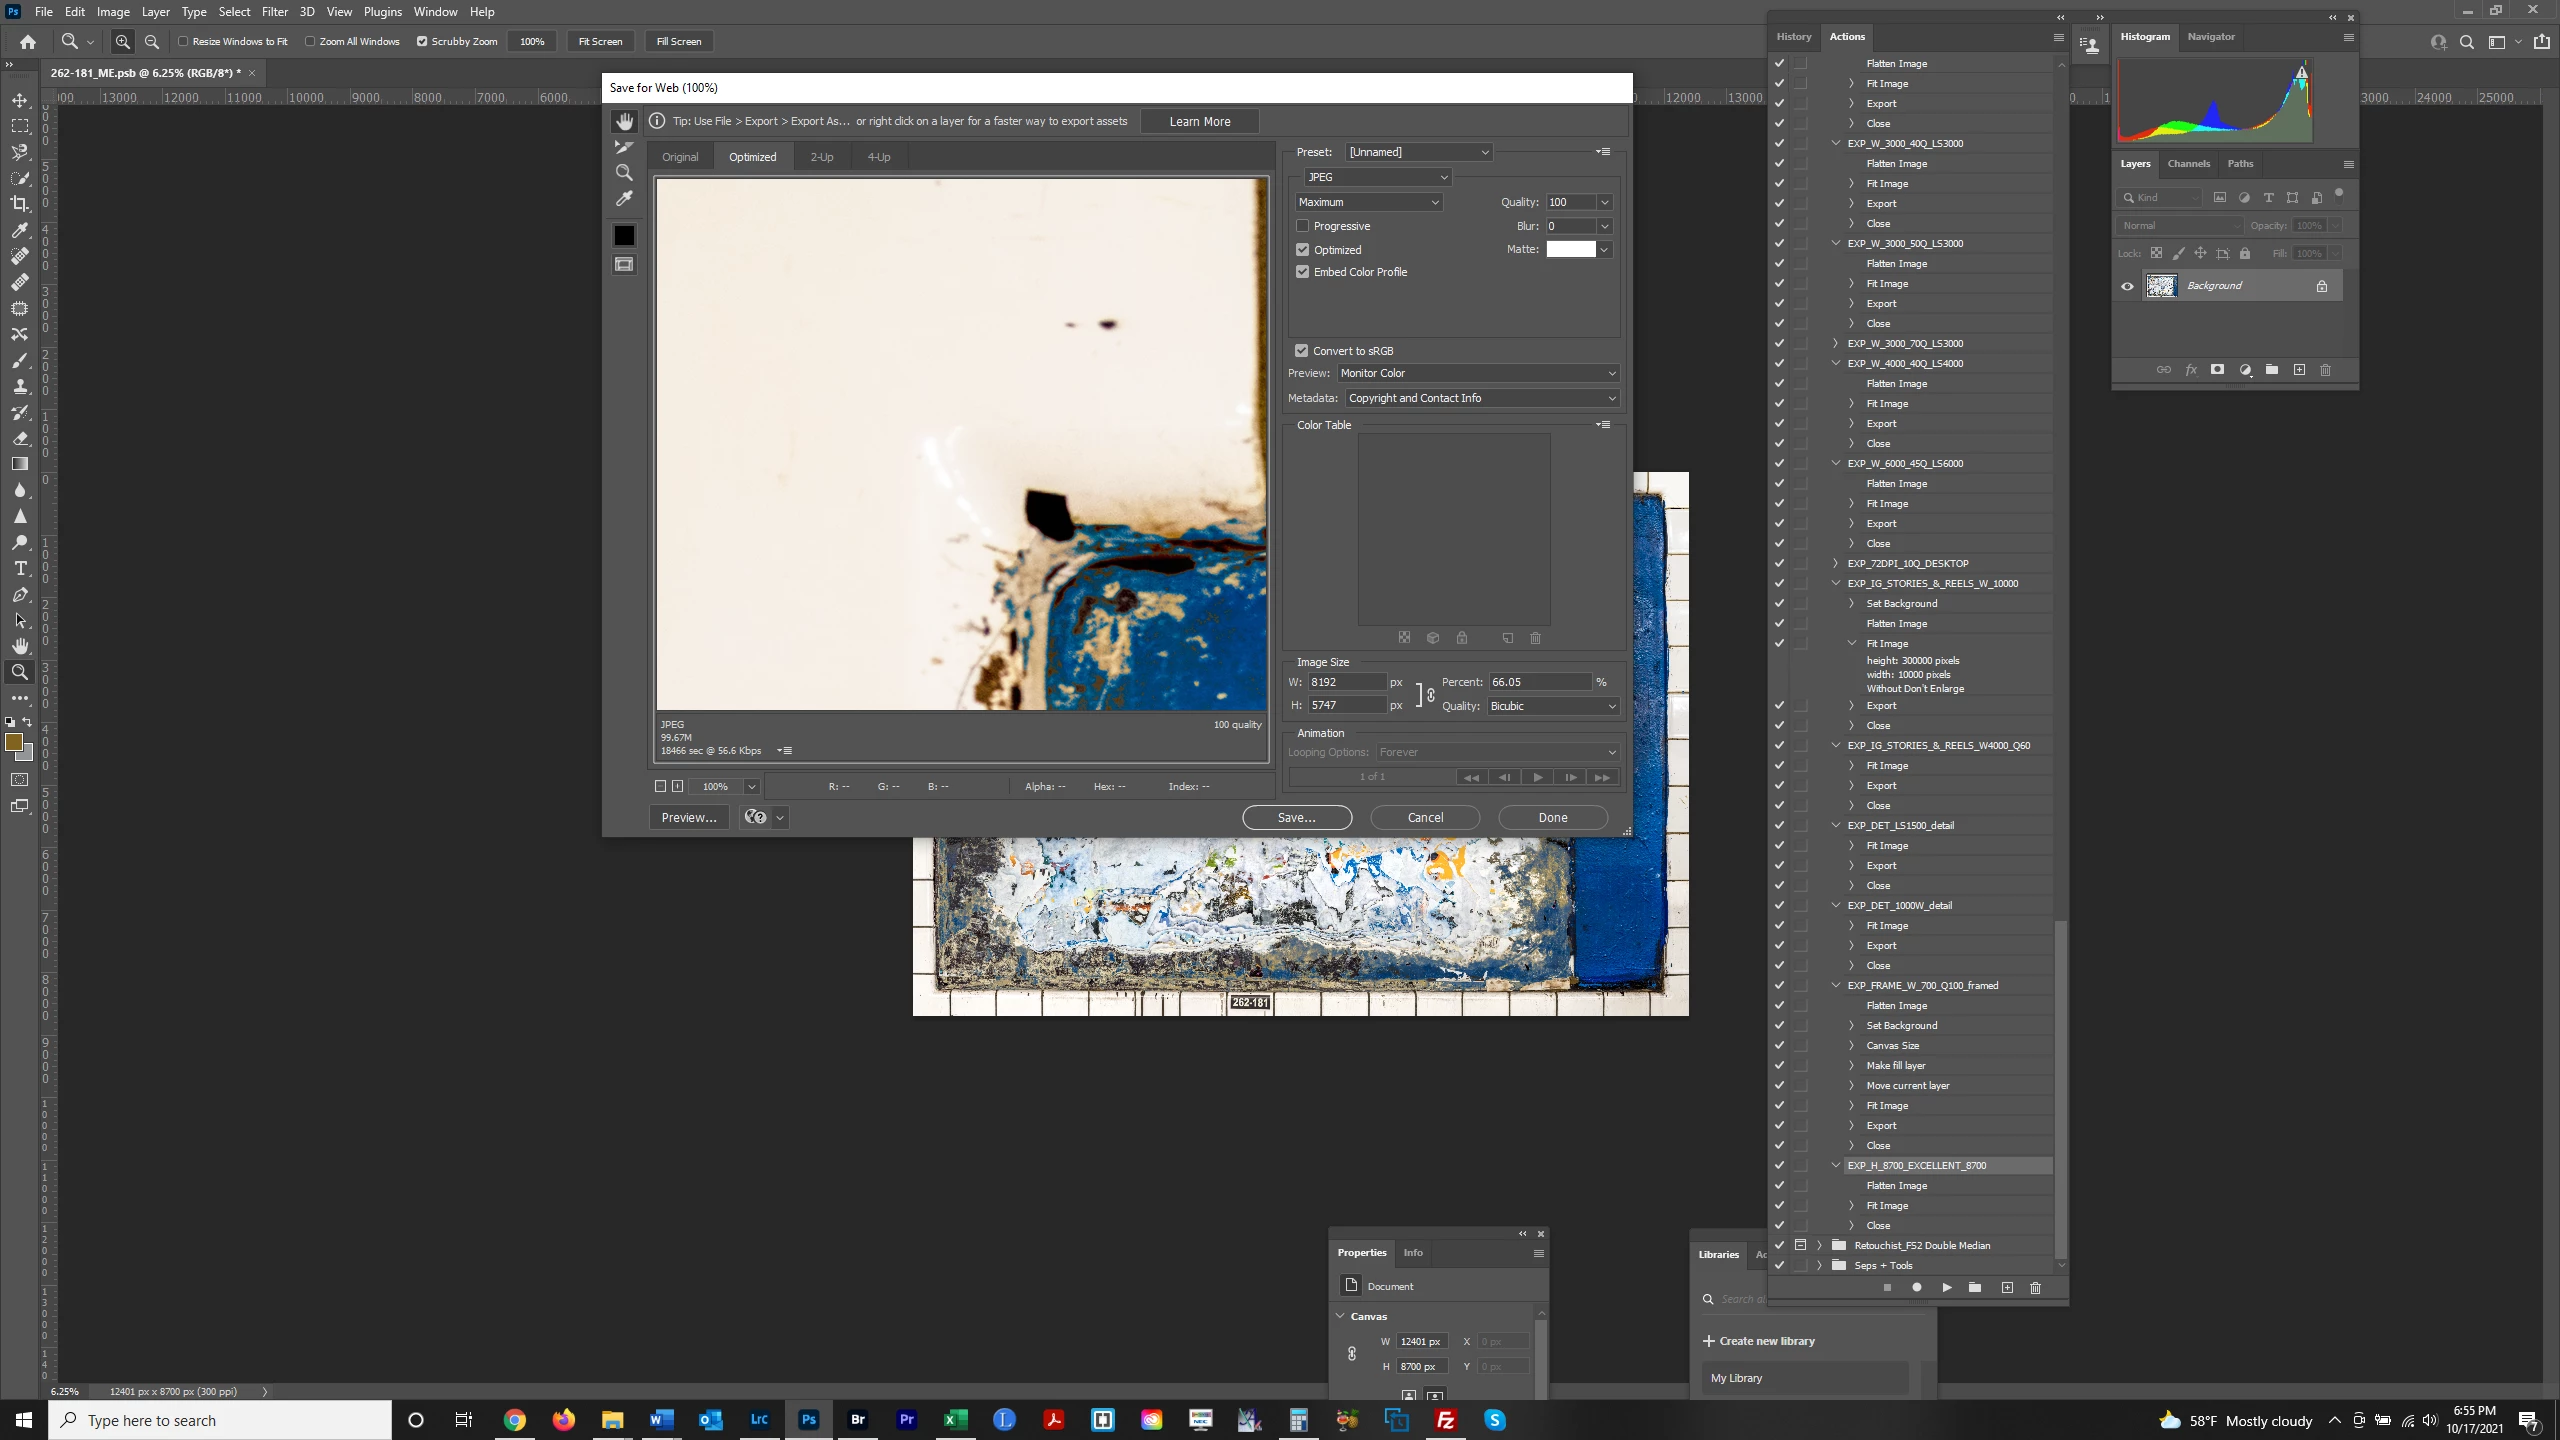Open the Filter menu
2560x1440 pixels.
pyautogui.click(x=274, y=12)
